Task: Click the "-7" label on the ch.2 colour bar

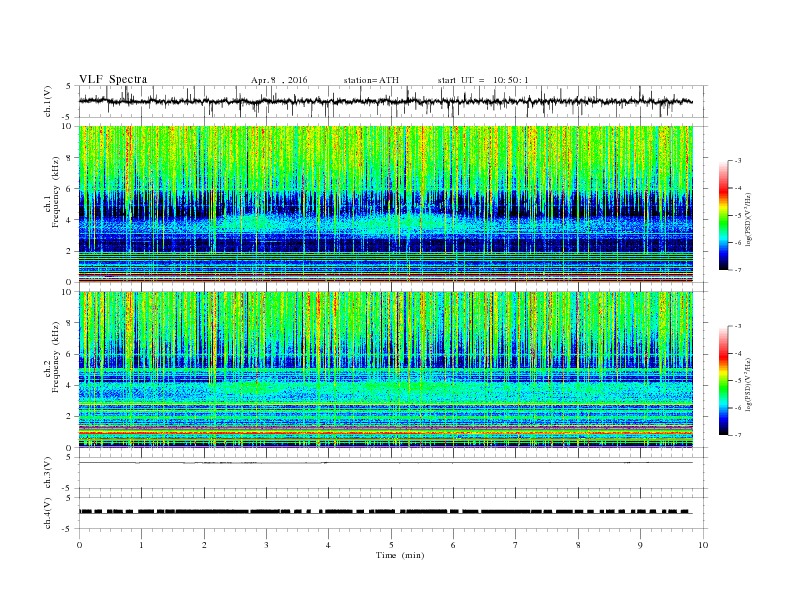Action: coord(737,435)
